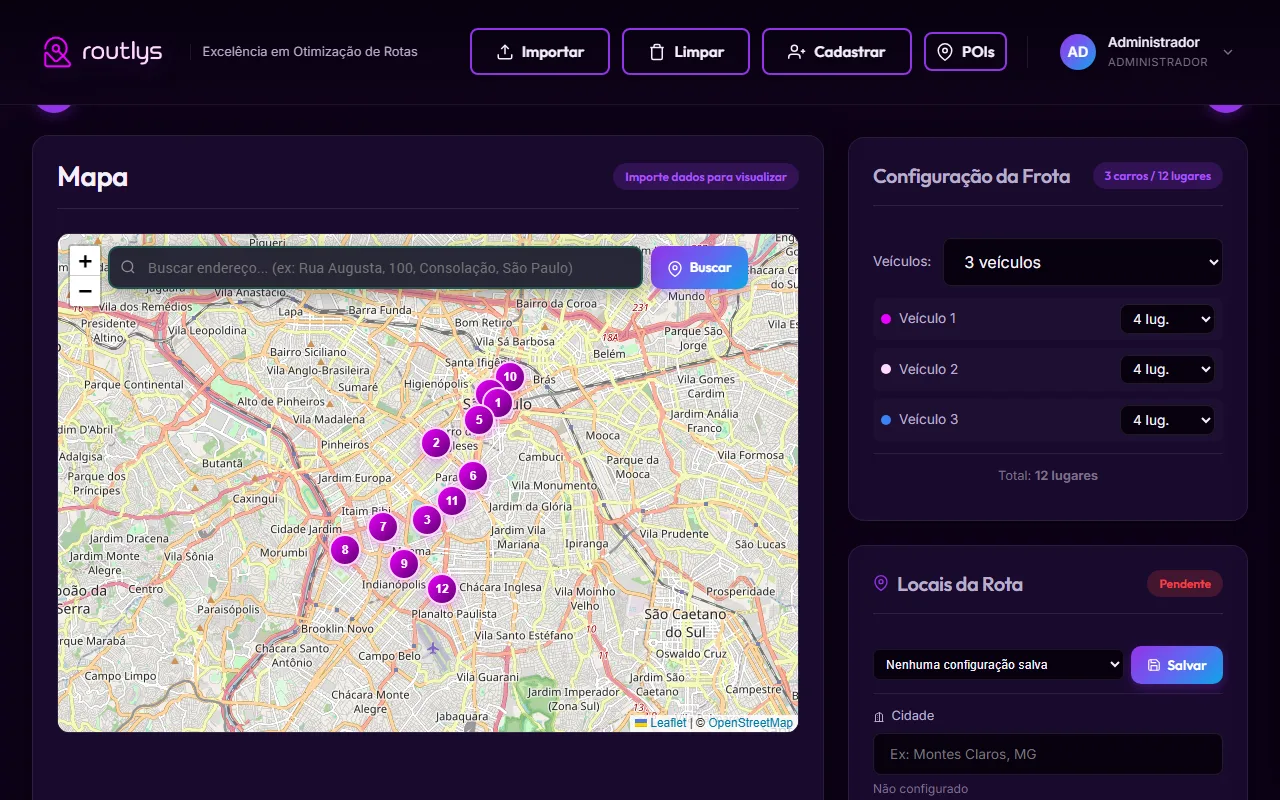Select map marker number 12
Screen dimensions: 1280x800
(442, 589)
